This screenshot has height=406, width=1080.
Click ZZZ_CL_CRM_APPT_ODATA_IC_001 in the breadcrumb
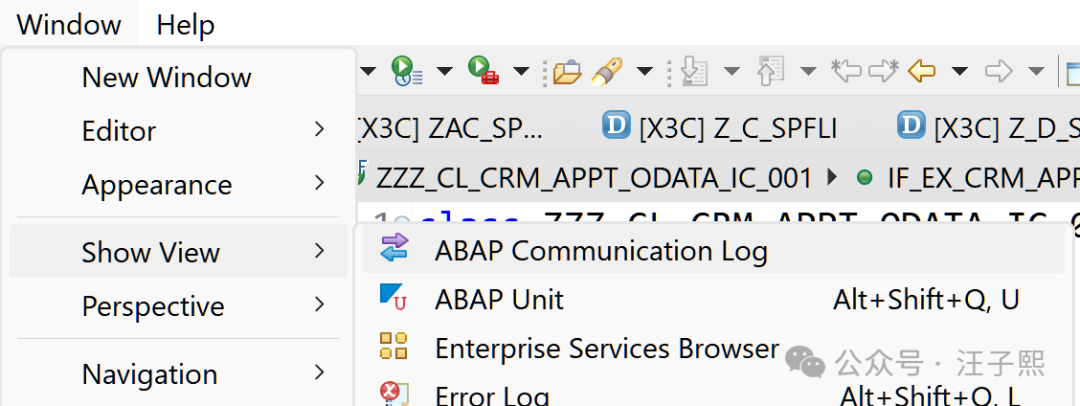coord(594,179)
